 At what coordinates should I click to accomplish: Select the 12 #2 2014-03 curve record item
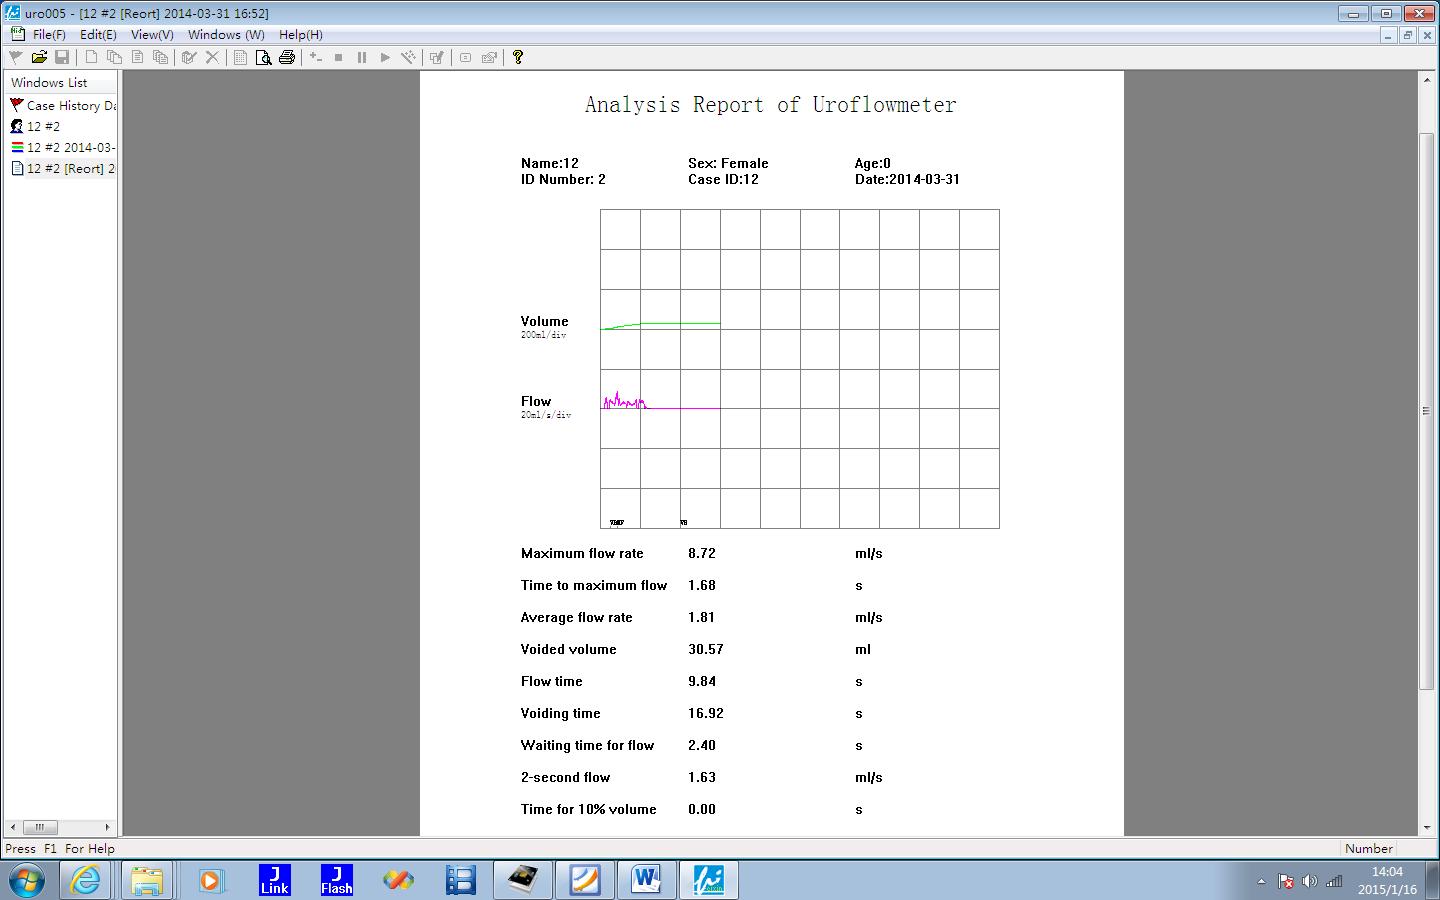70,147
